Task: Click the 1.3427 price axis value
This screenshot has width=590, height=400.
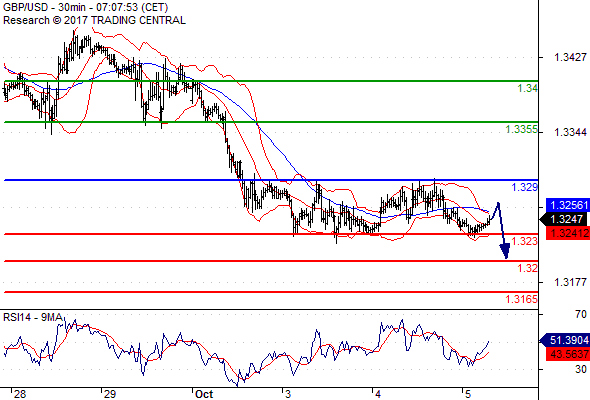Action: coord(570,57)
